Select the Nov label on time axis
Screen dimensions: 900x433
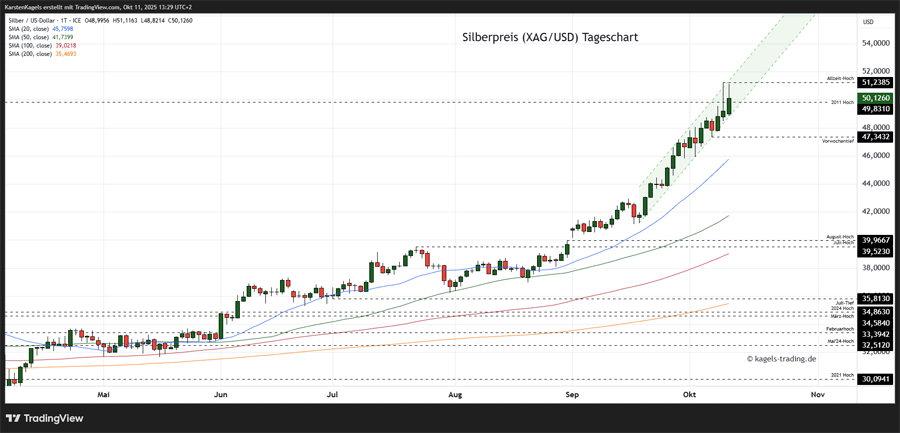click(x=817, y=395)
